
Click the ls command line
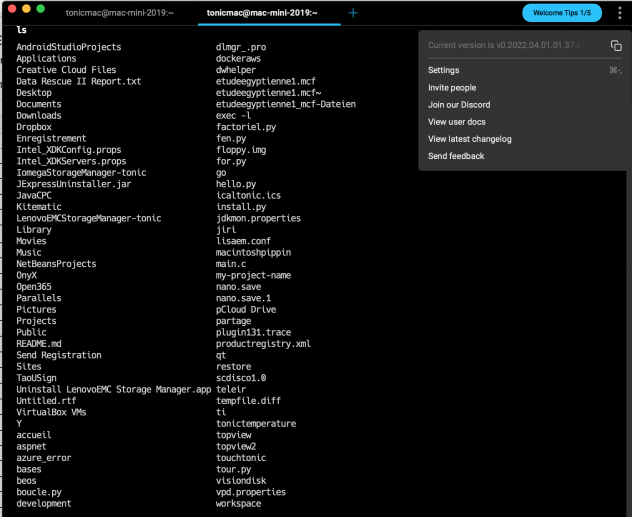pos(22,30)
